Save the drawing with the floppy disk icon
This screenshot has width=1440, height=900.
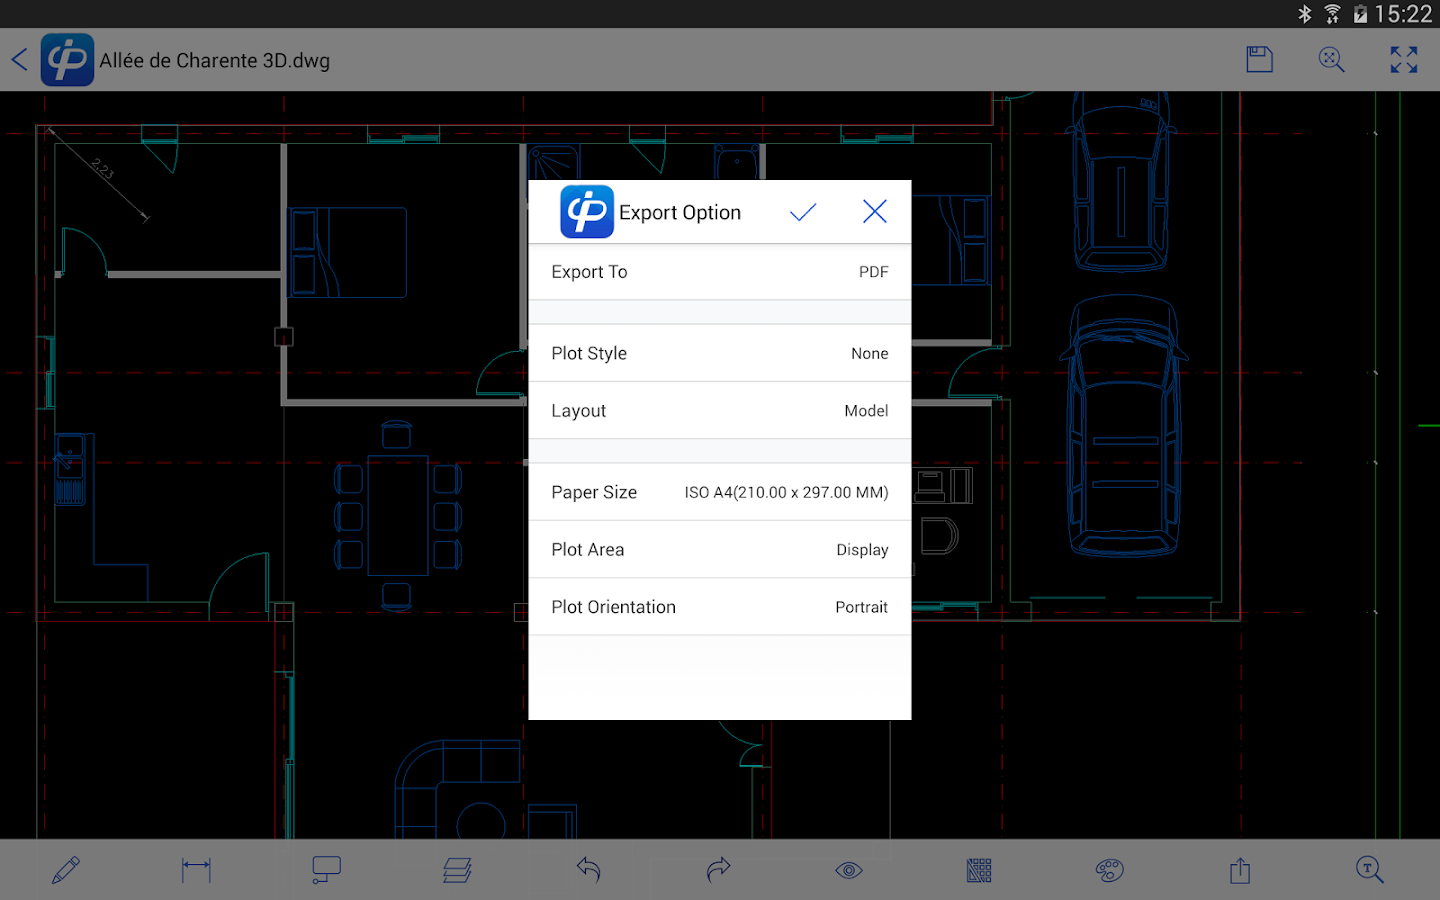pyautogui.click(x=1259, y=60)
